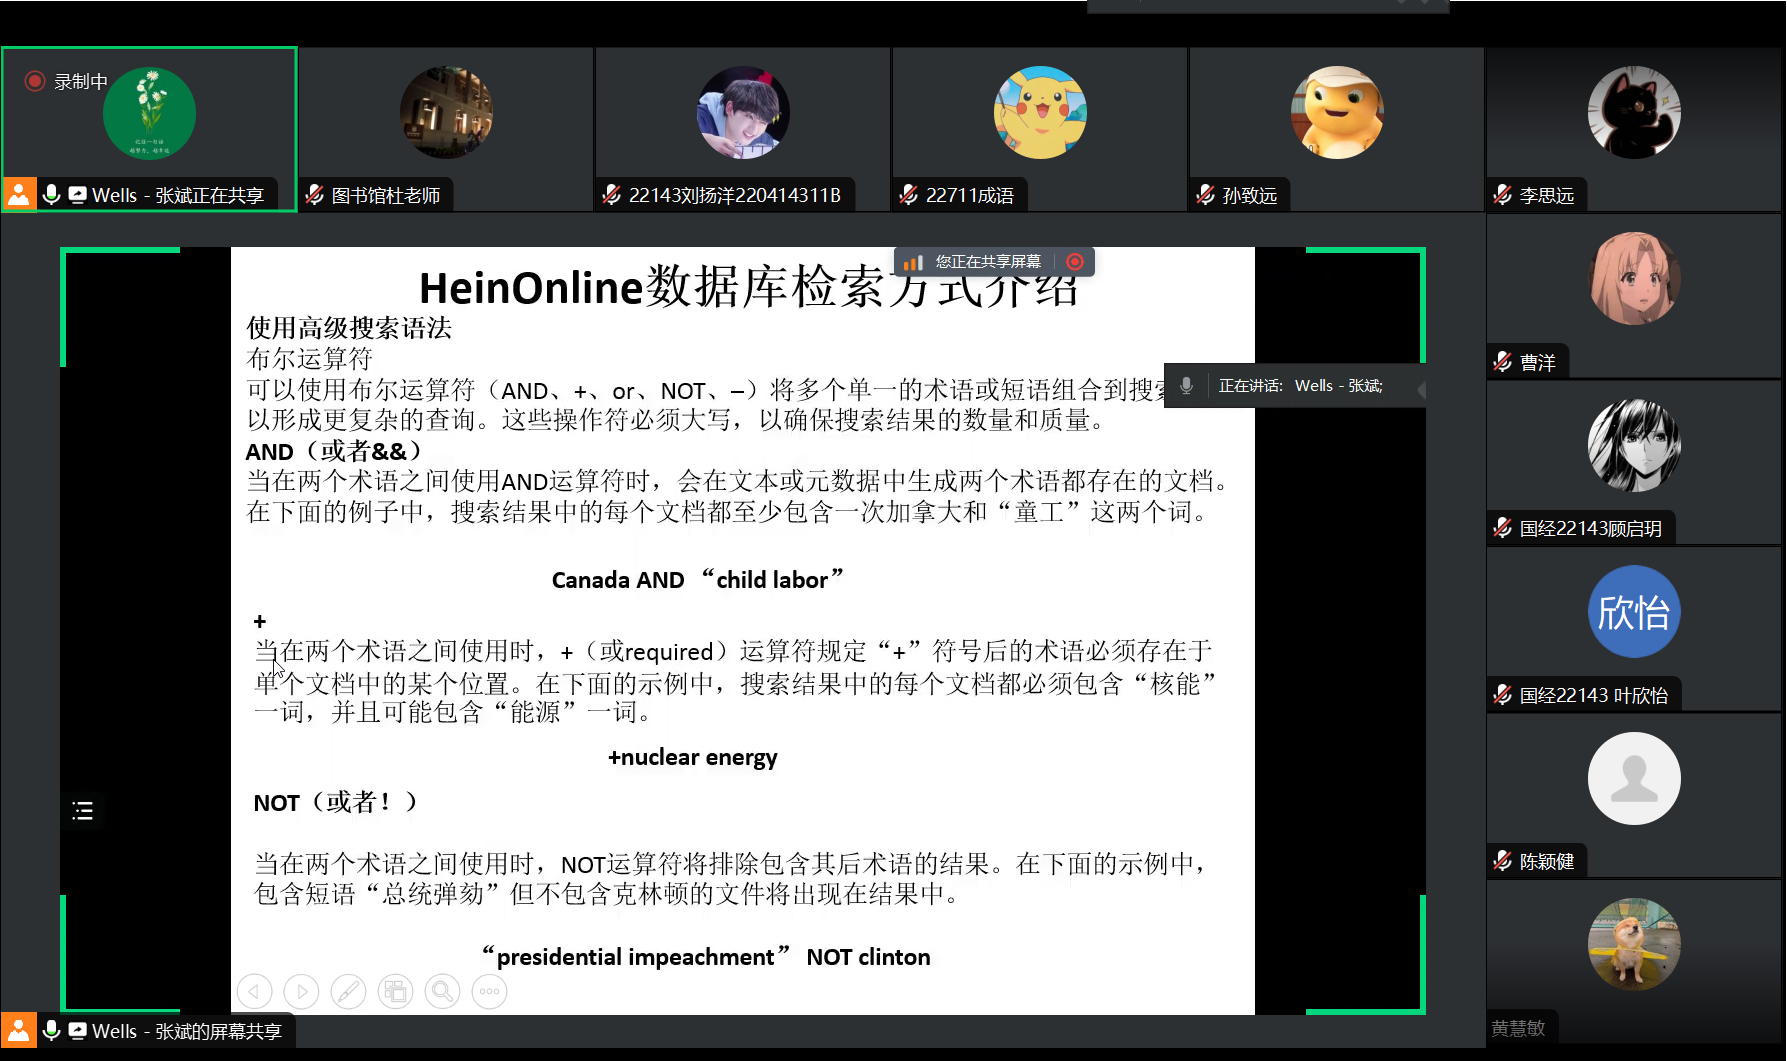
Task: Click the red stop-share circle in sharing banner
Action: (x=1075, y=262)
